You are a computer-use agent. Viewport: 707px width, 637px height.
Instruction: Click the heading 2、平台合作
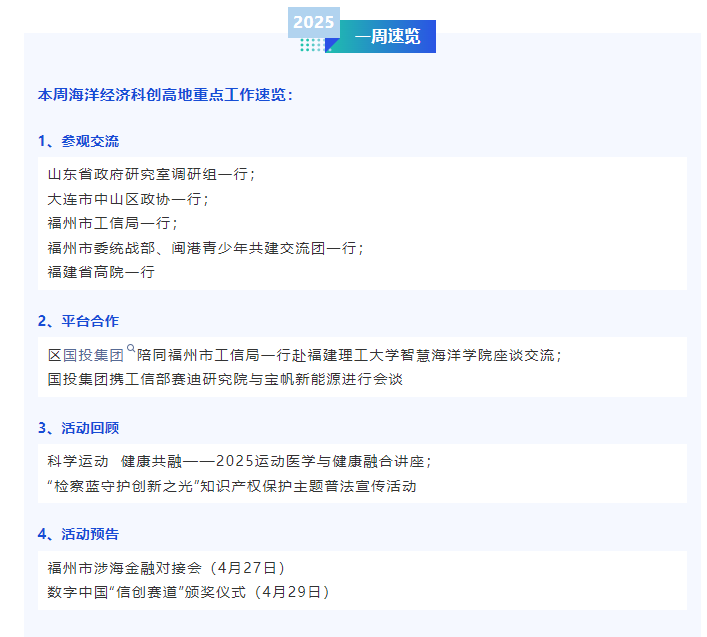coord(78,321)
